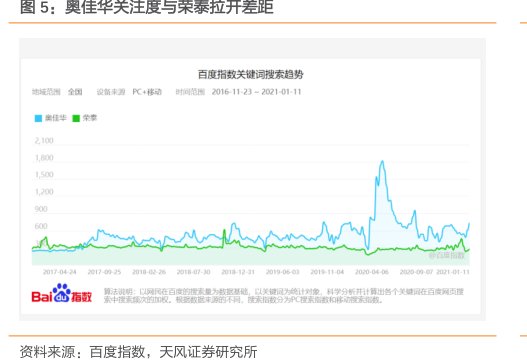
Task: Click the 地域范围 field label
Action: pyautogui.click(x=46, y=92)
